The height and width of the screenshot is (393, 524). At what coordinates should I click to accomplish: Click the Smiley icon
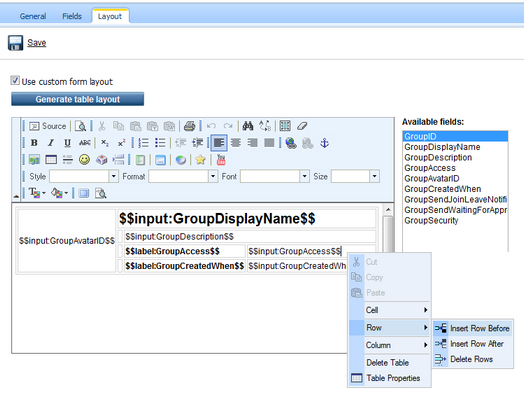(x=84, y=160)
